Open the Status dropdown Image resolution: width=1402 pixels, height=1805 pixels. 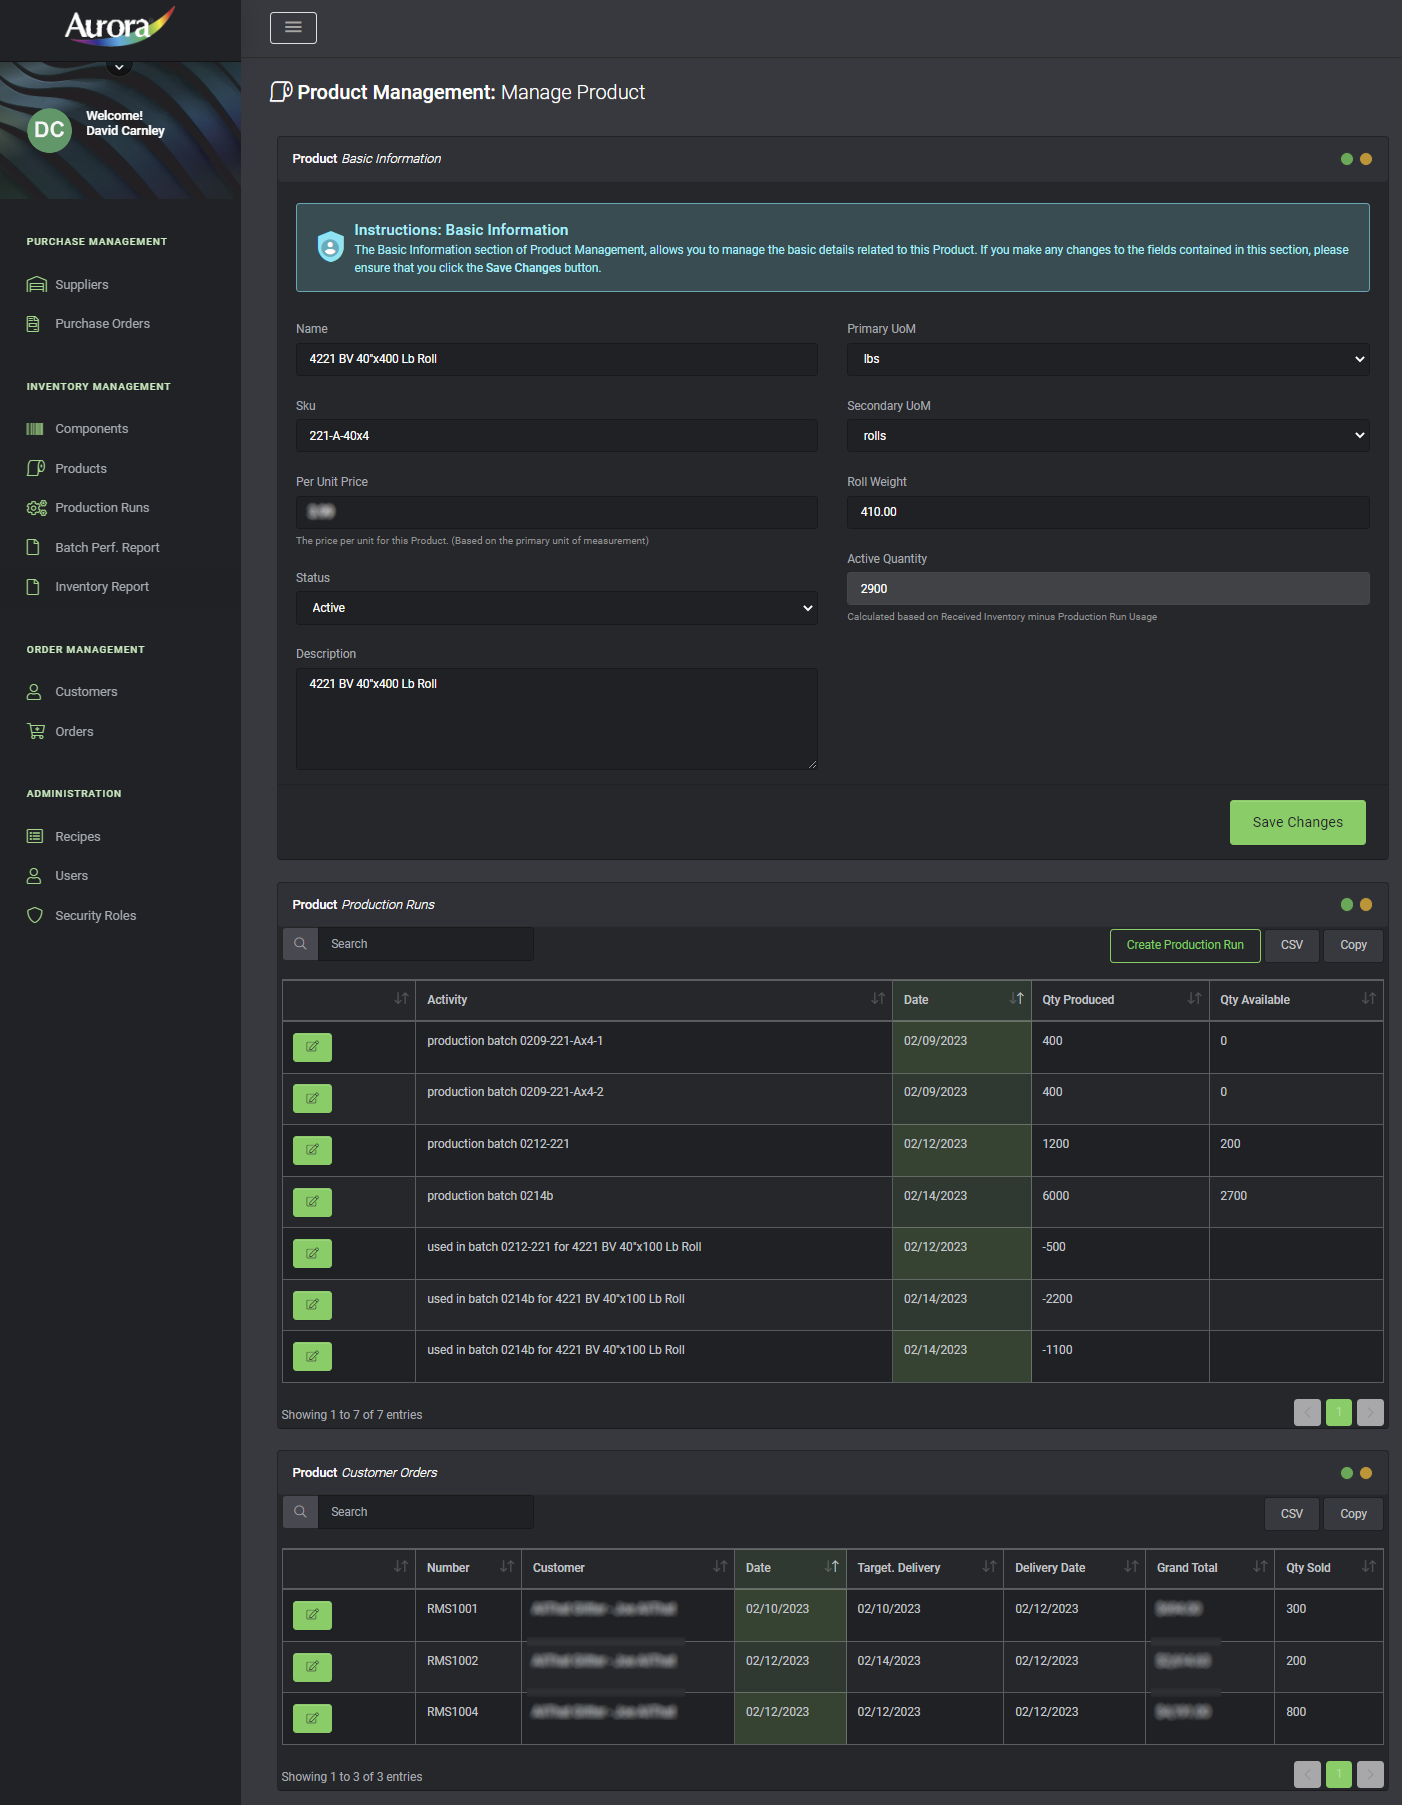point(556,608)
